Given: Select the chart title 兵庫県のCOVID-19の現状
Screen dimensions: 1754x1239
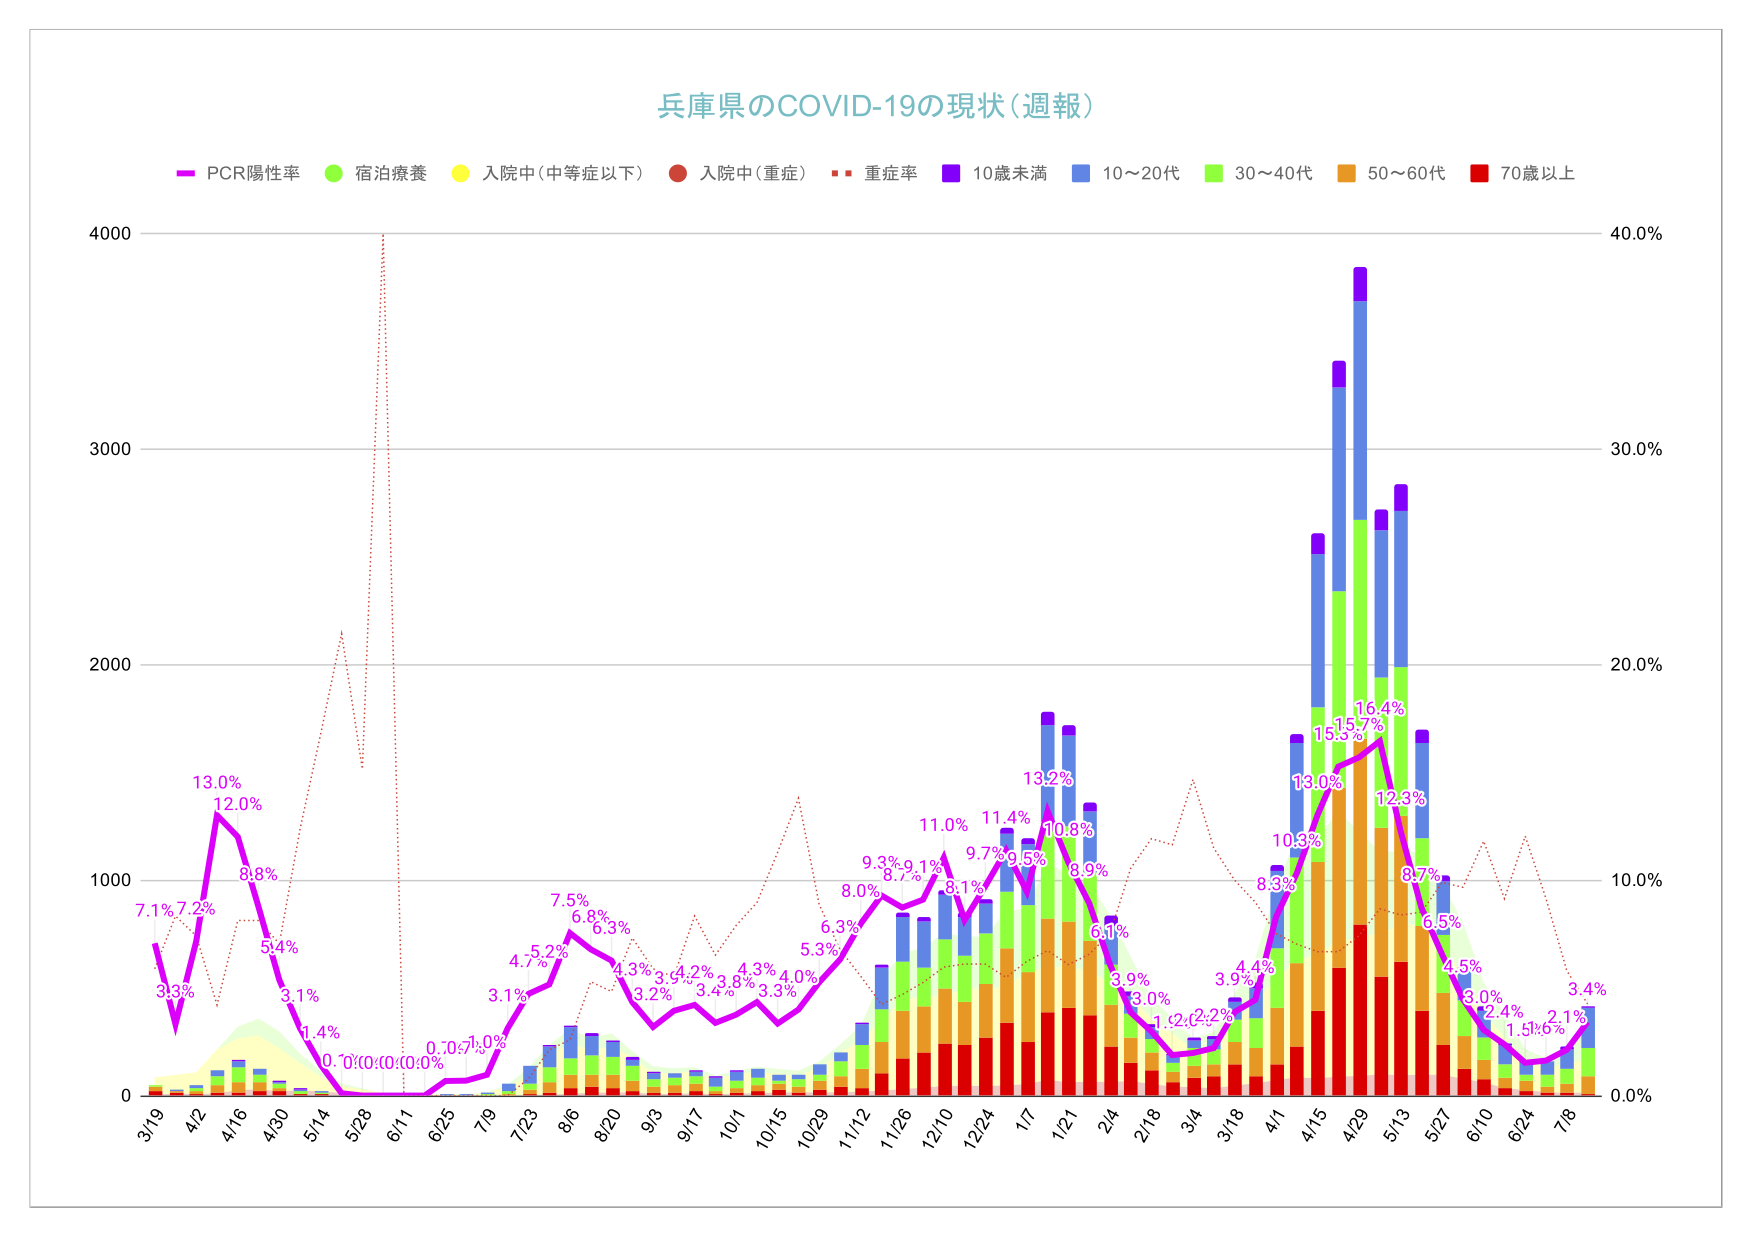Looking at the screenshot, I should [x=875, y=106].
